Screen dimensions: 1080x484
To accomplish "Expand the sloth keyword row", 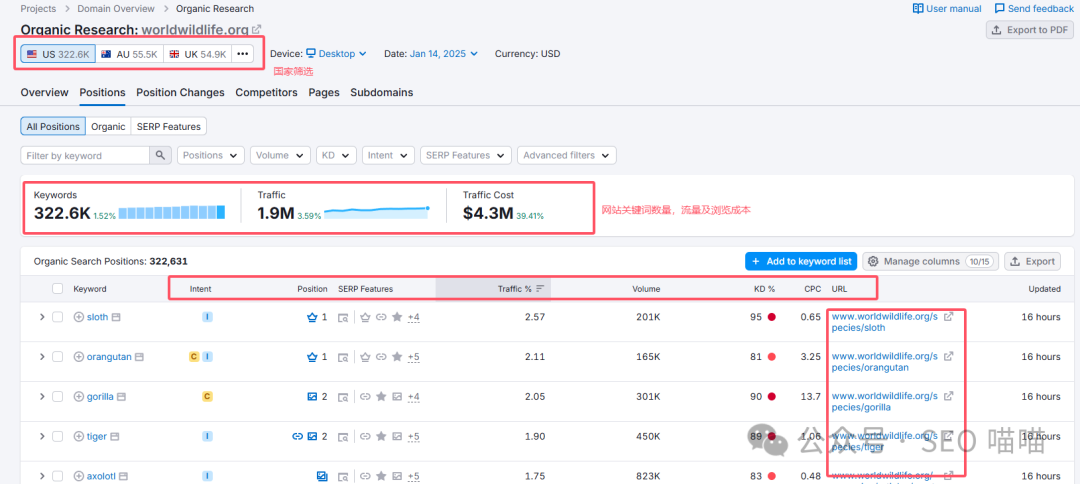I will click(x=41, y=317).
